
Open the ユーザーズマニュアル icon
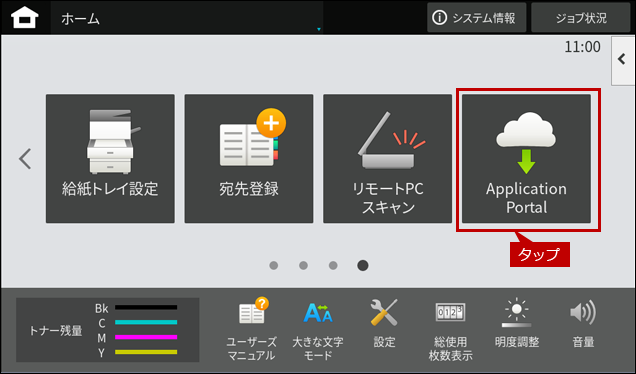click(251, 329)
